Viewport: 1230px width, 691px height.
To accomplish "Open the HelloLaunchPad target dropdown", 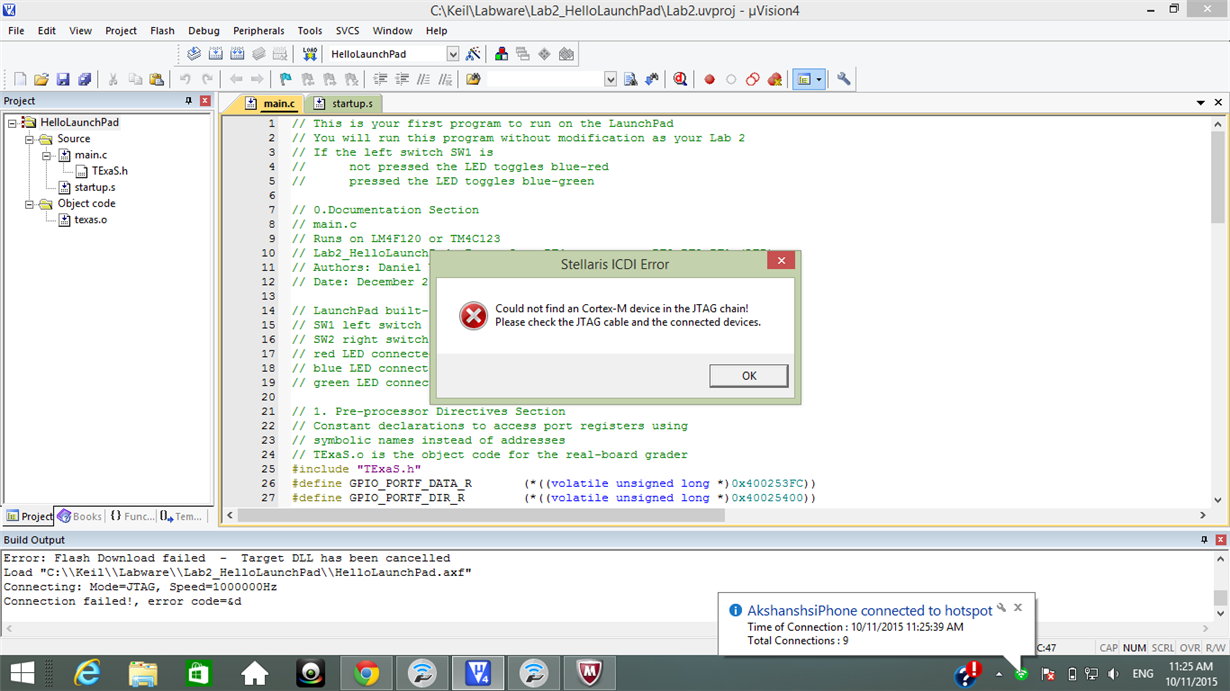I will [x=452, y=54].
